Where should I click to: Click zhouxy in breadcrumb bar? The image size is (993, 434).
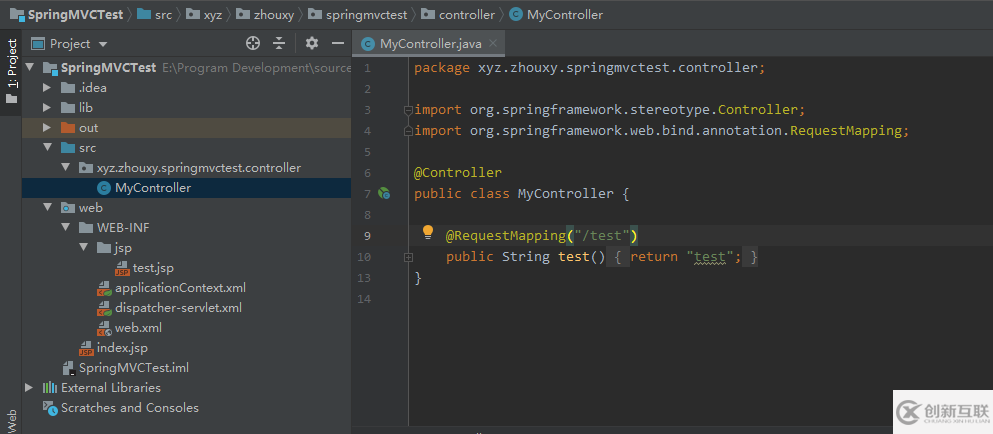click(x=273, y=15)
